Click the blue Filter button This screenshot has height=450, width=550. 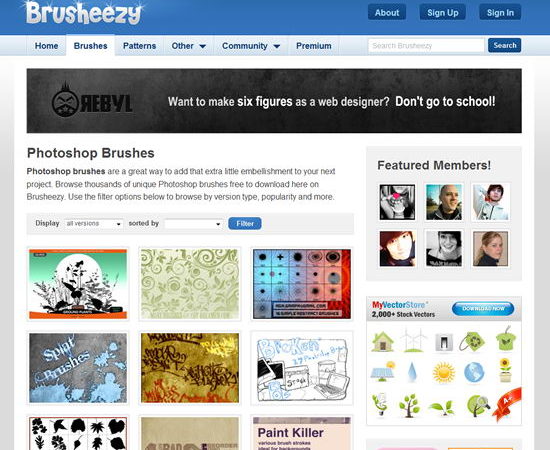245,223
